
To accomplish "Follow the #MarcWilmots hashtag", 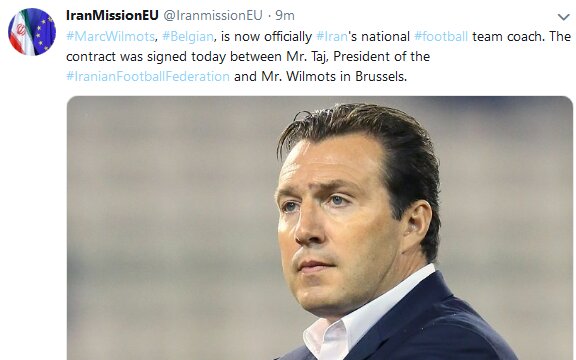I will 110,36.
